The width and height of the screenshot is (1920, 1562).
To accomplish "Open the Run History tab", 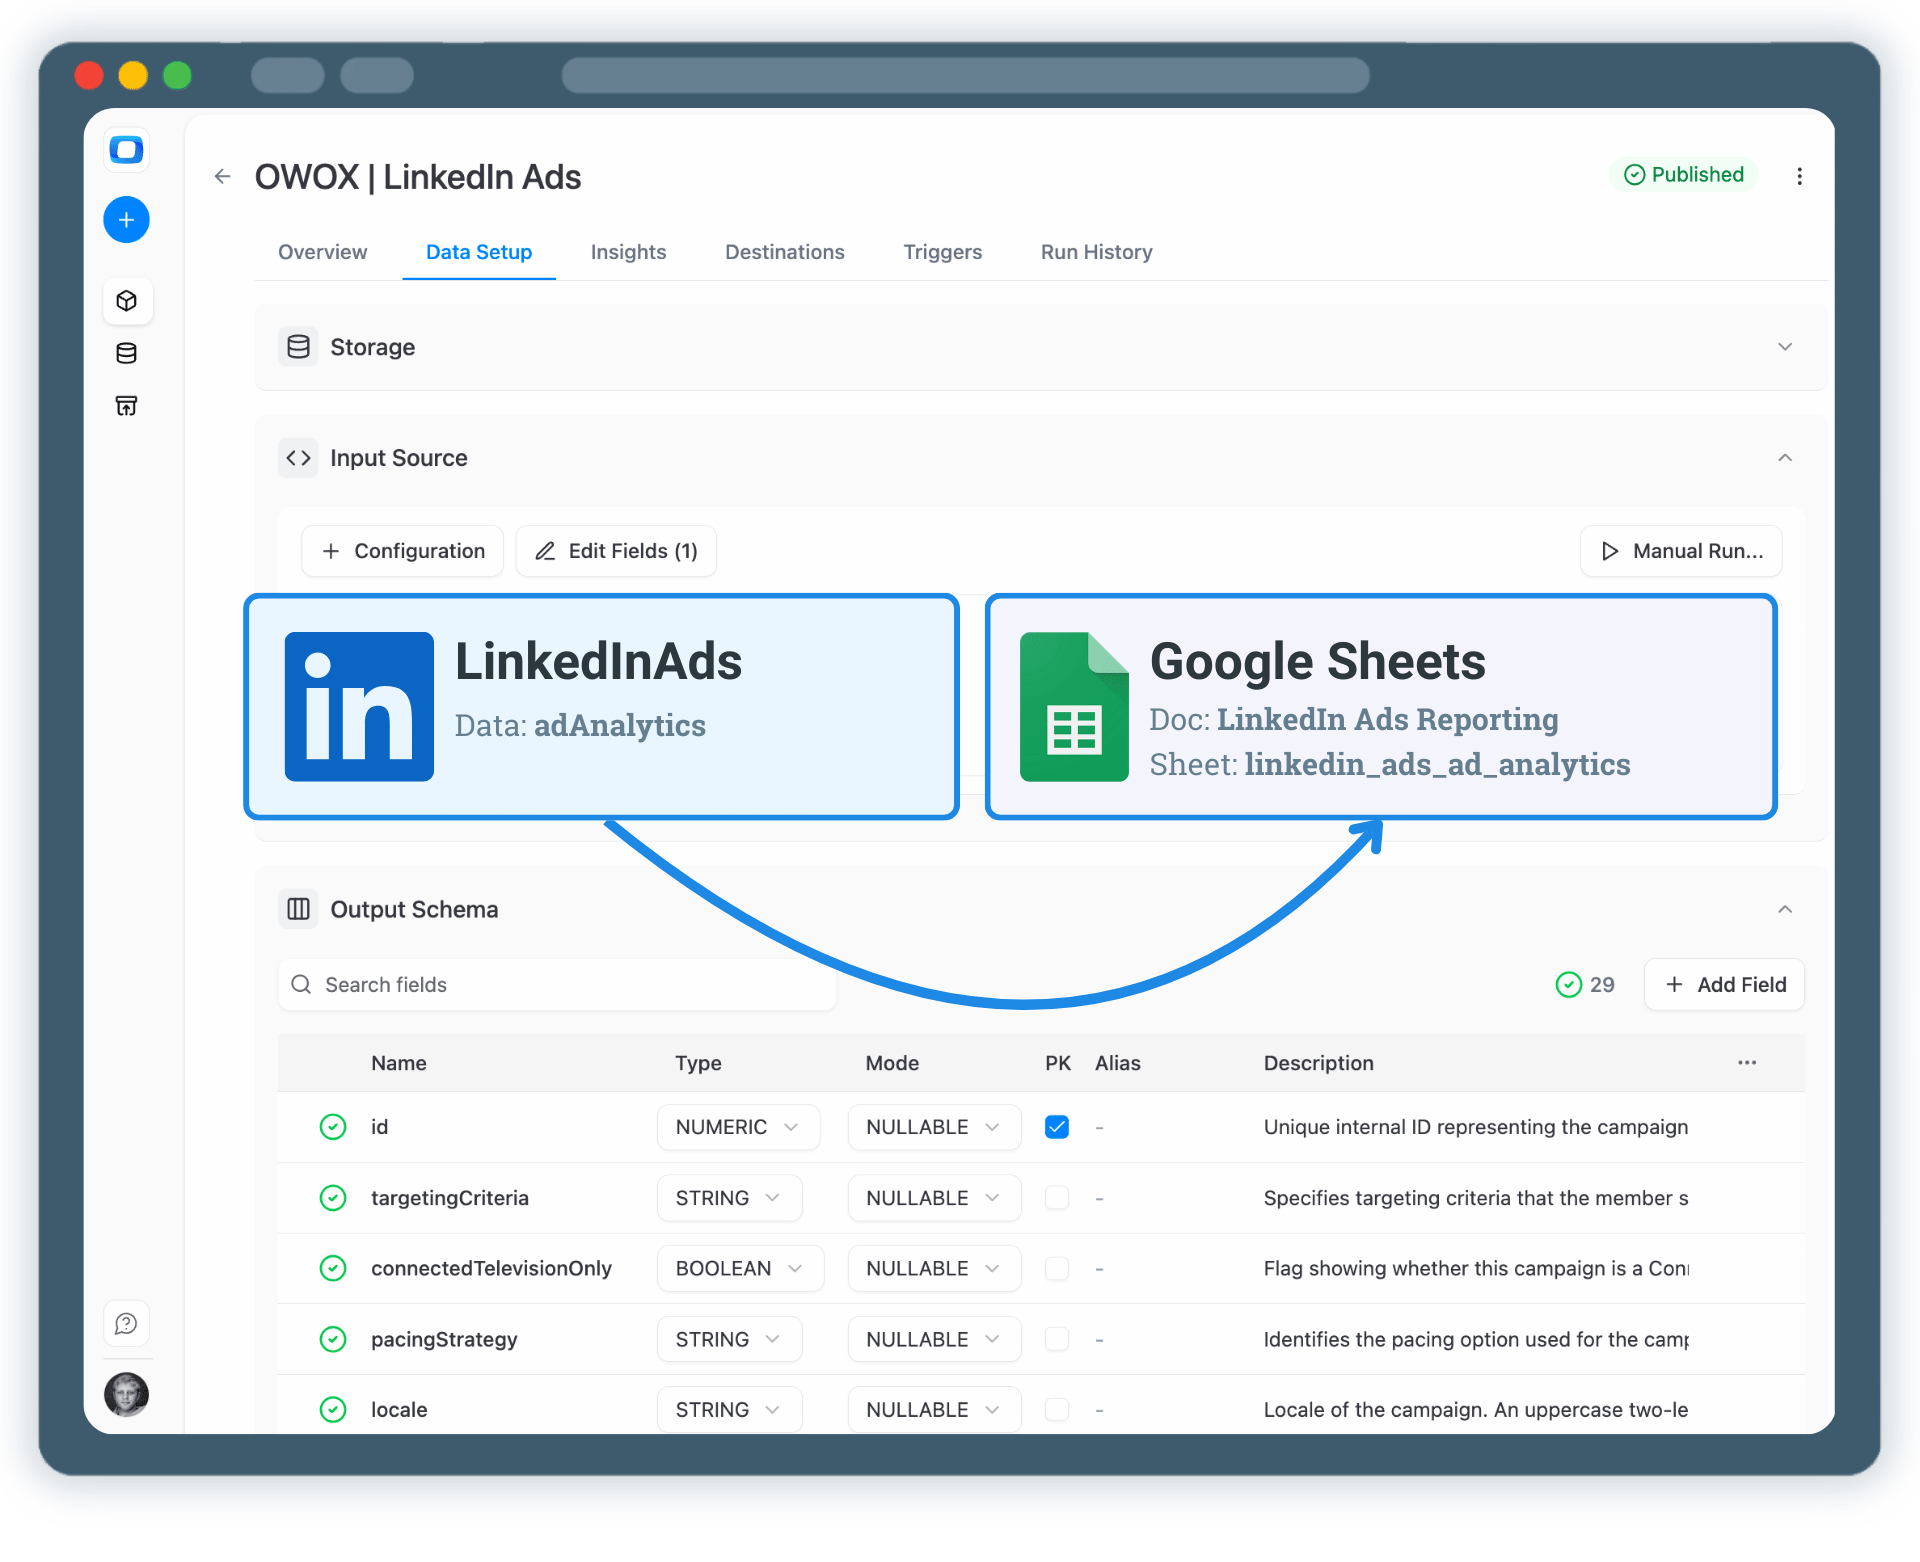I will point(1096,252).
